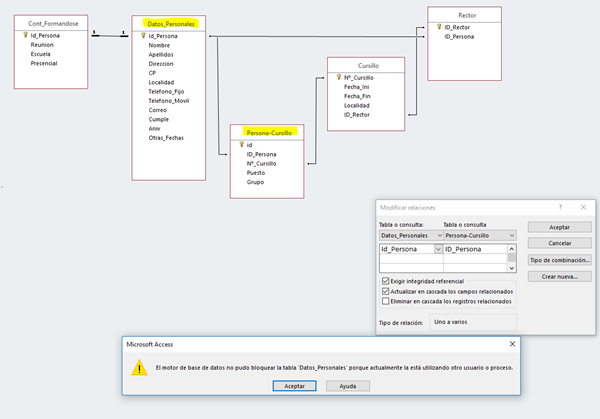Click key icon beside ID_Rector in Rector table
This screenshot has height=419, width=600.
coord(439,27)
